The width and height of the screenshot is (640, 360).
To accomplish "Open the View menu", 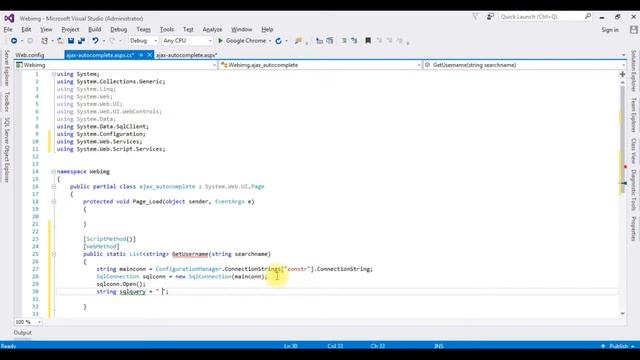I will click(46, 29).
